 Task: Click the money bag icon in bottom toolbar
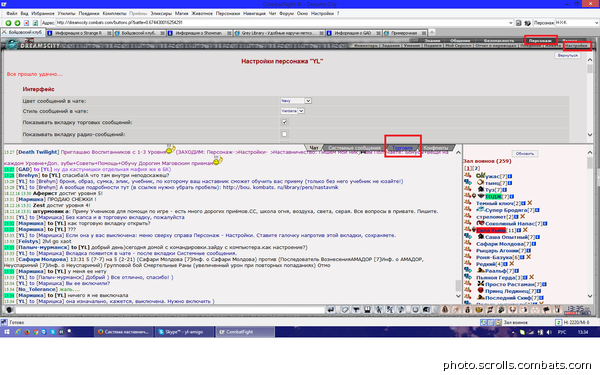[467, 310]
